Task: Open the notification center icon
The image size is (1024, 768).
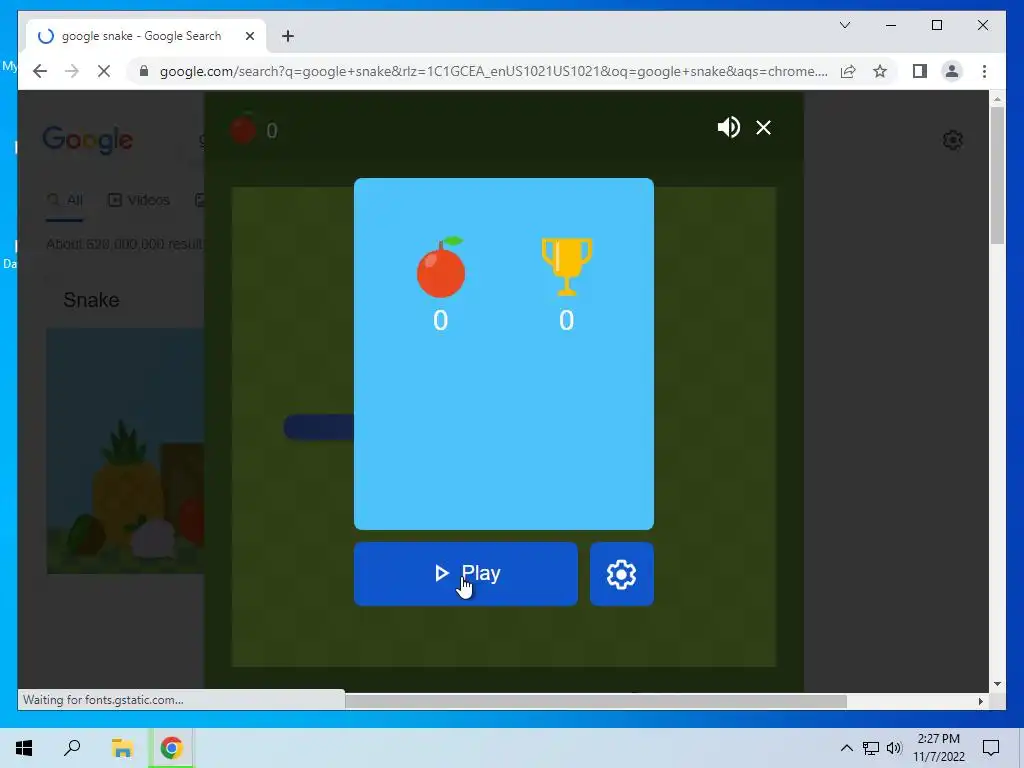Action: (991, 748)
